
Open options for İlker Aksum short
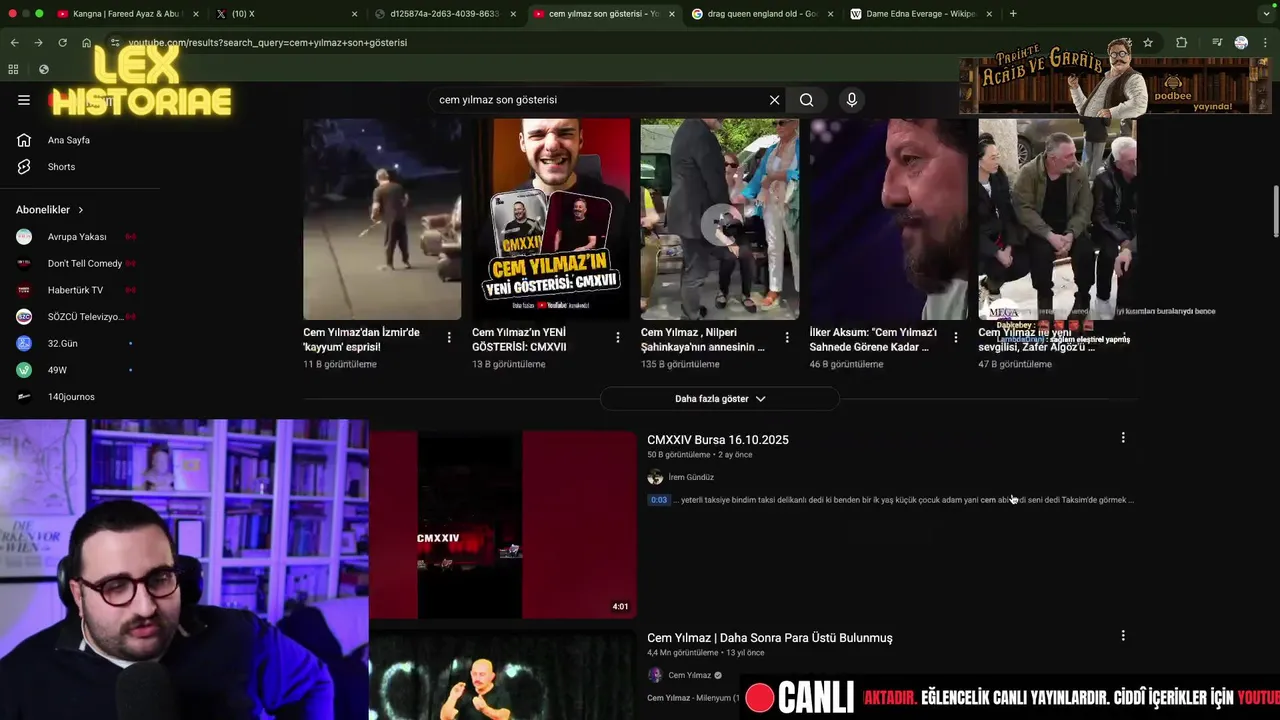[x=956, y=338]
